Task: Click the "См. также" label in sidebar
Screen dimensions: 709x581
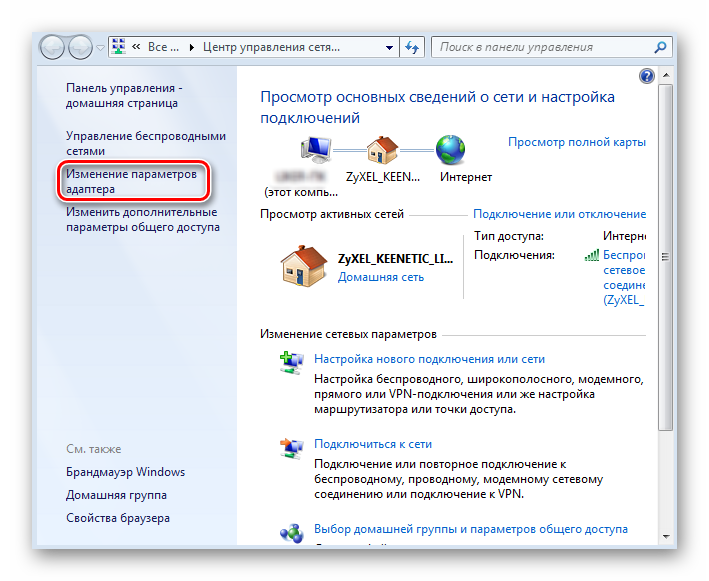Action: (94, 449)
